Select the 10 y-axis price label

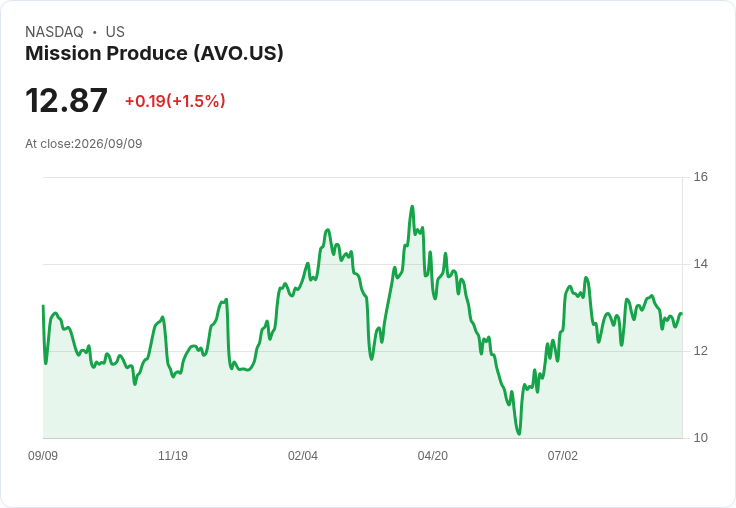(x=701, y=438)
